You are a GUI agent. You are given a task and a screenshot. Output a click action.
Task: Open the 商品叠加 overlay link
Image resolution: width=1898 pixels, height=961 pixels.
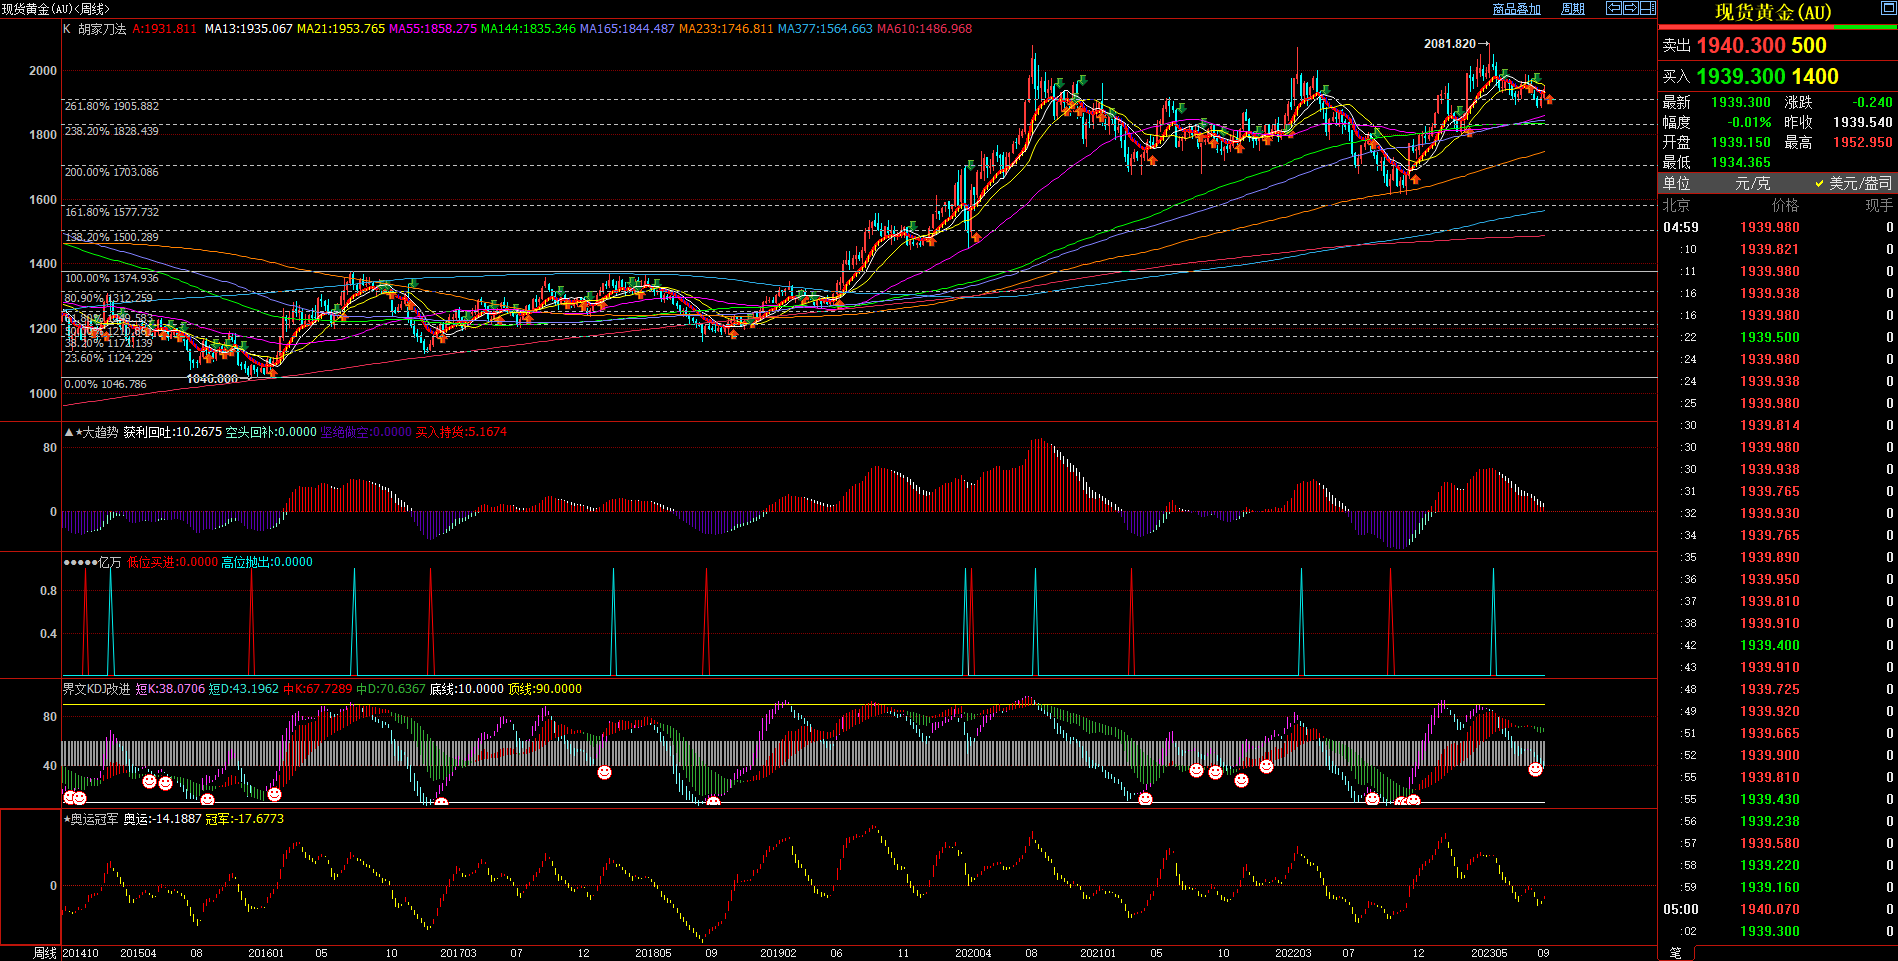[x=1516, y=9]
